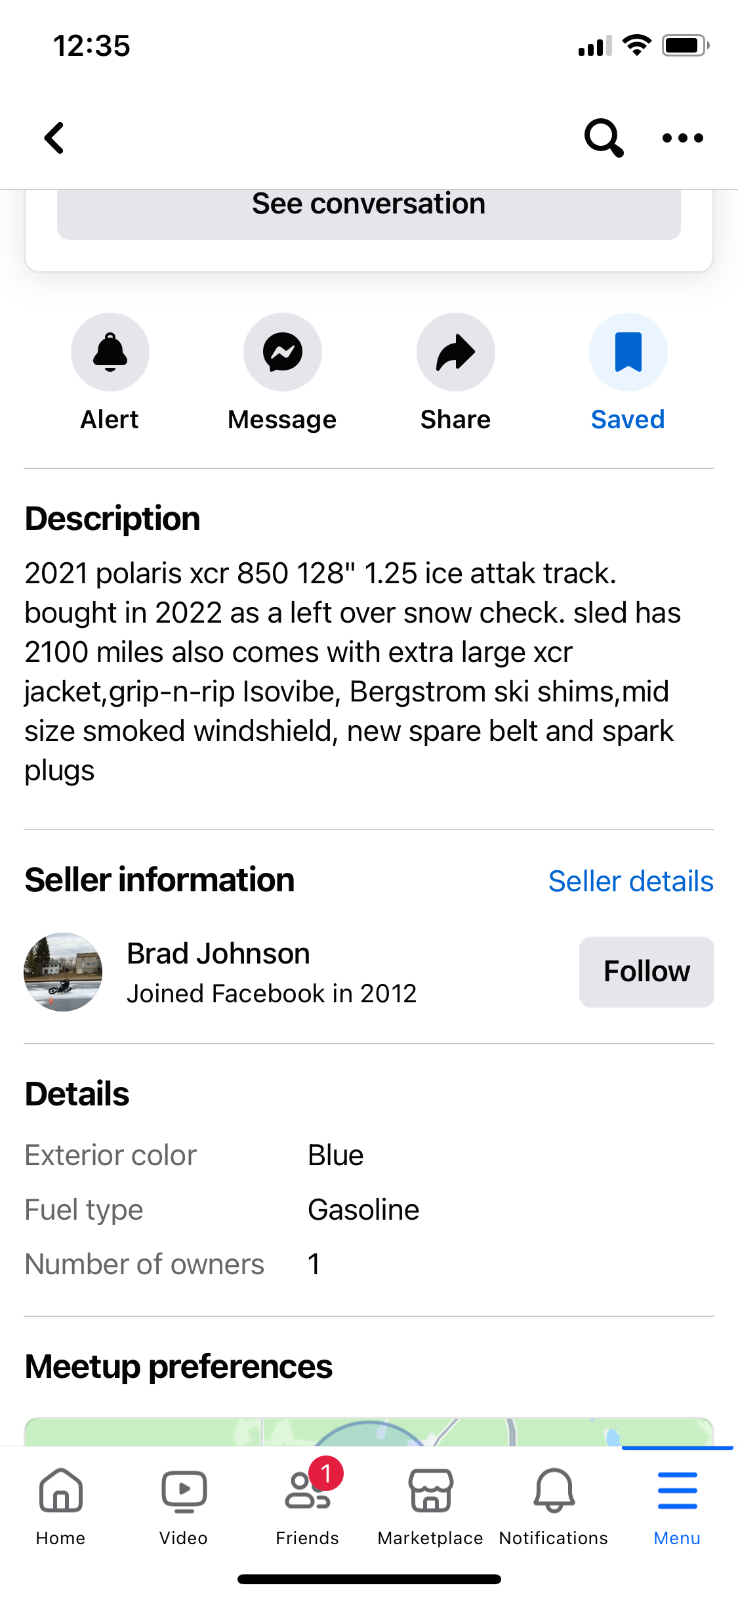Follow Brad Johnson

(647, 971)
